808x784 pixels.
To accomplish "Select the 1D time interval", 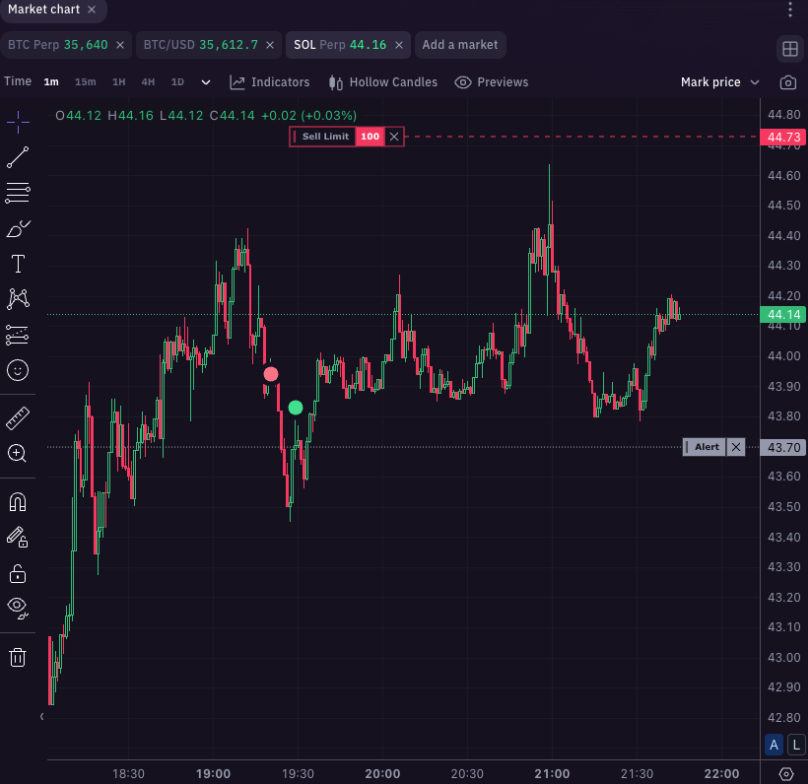I will (177, 82).
